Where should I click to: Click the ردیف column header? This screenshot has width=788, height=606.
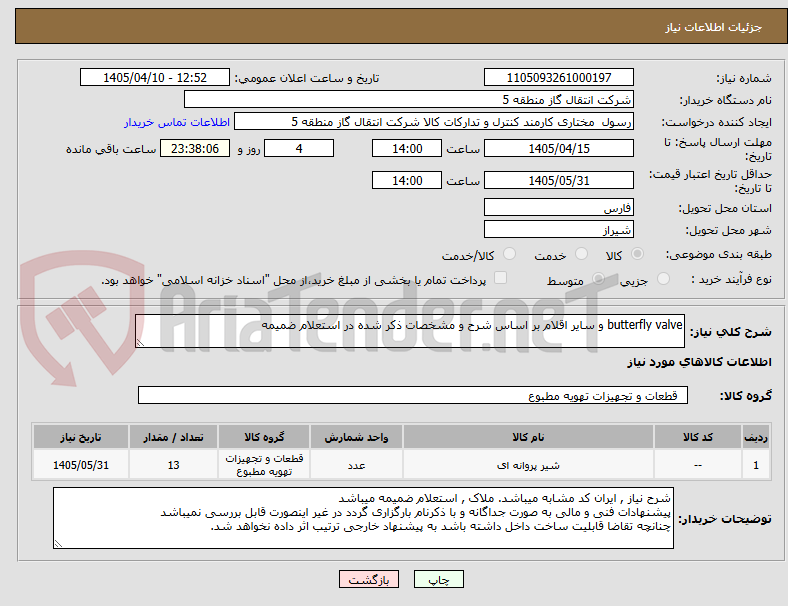(756, 437)
